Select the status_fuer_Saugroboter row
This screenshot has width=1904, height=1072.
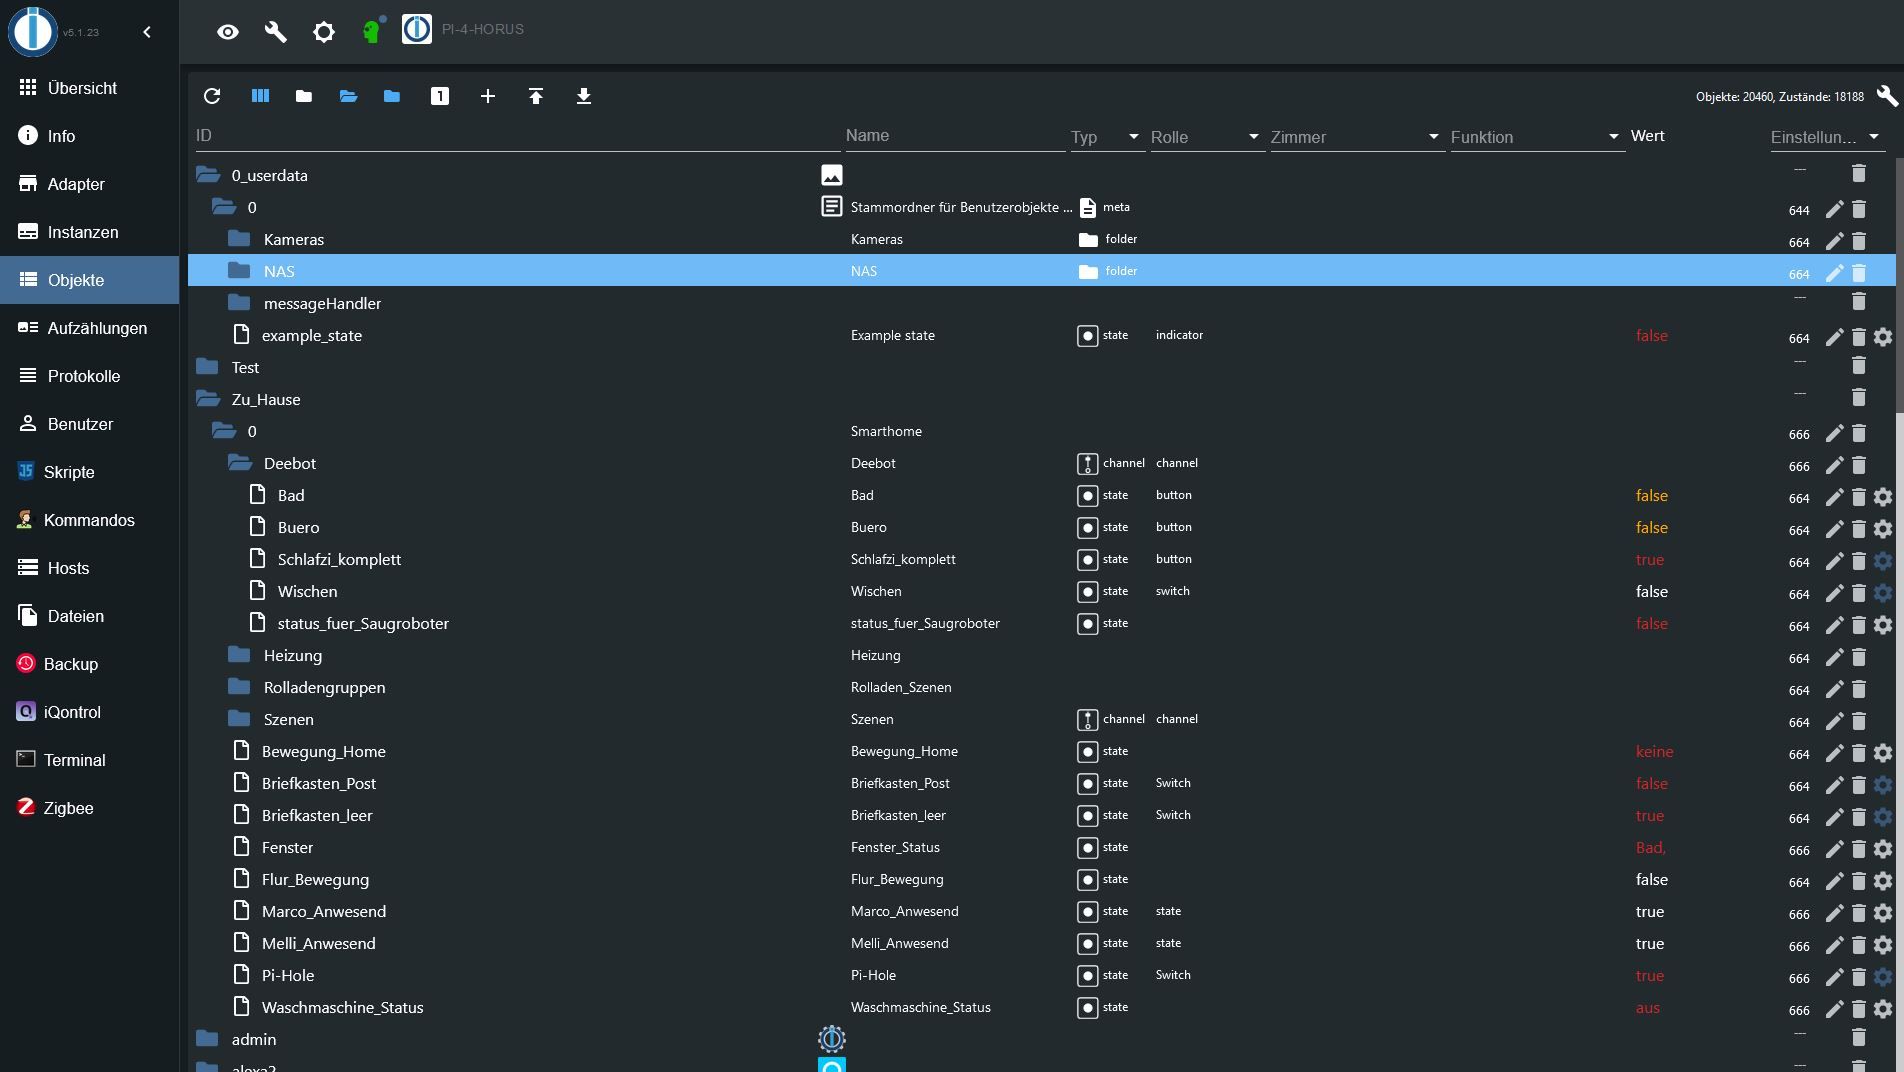click(1041, 623)
